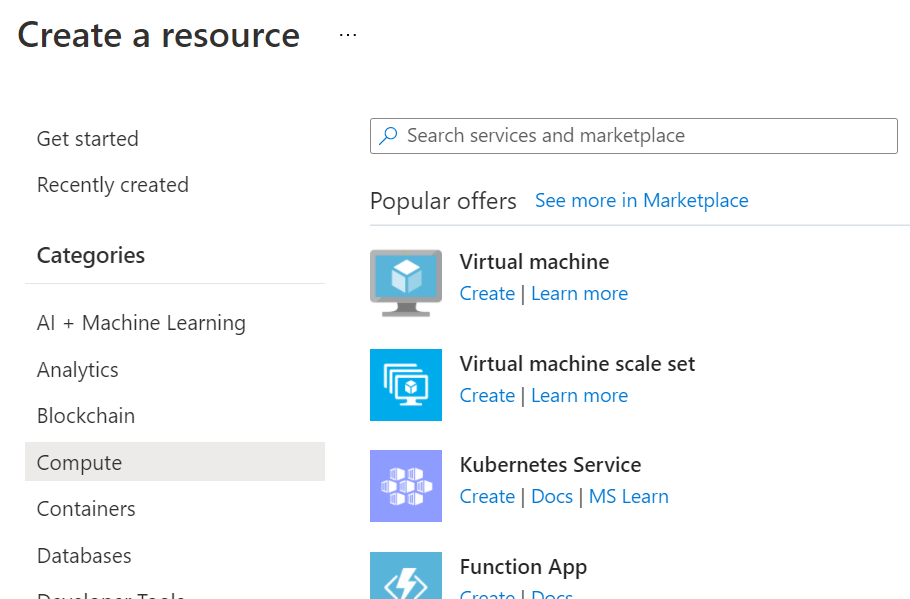Open Learn more for Virtual machine scale set

(x=579, y=396)
